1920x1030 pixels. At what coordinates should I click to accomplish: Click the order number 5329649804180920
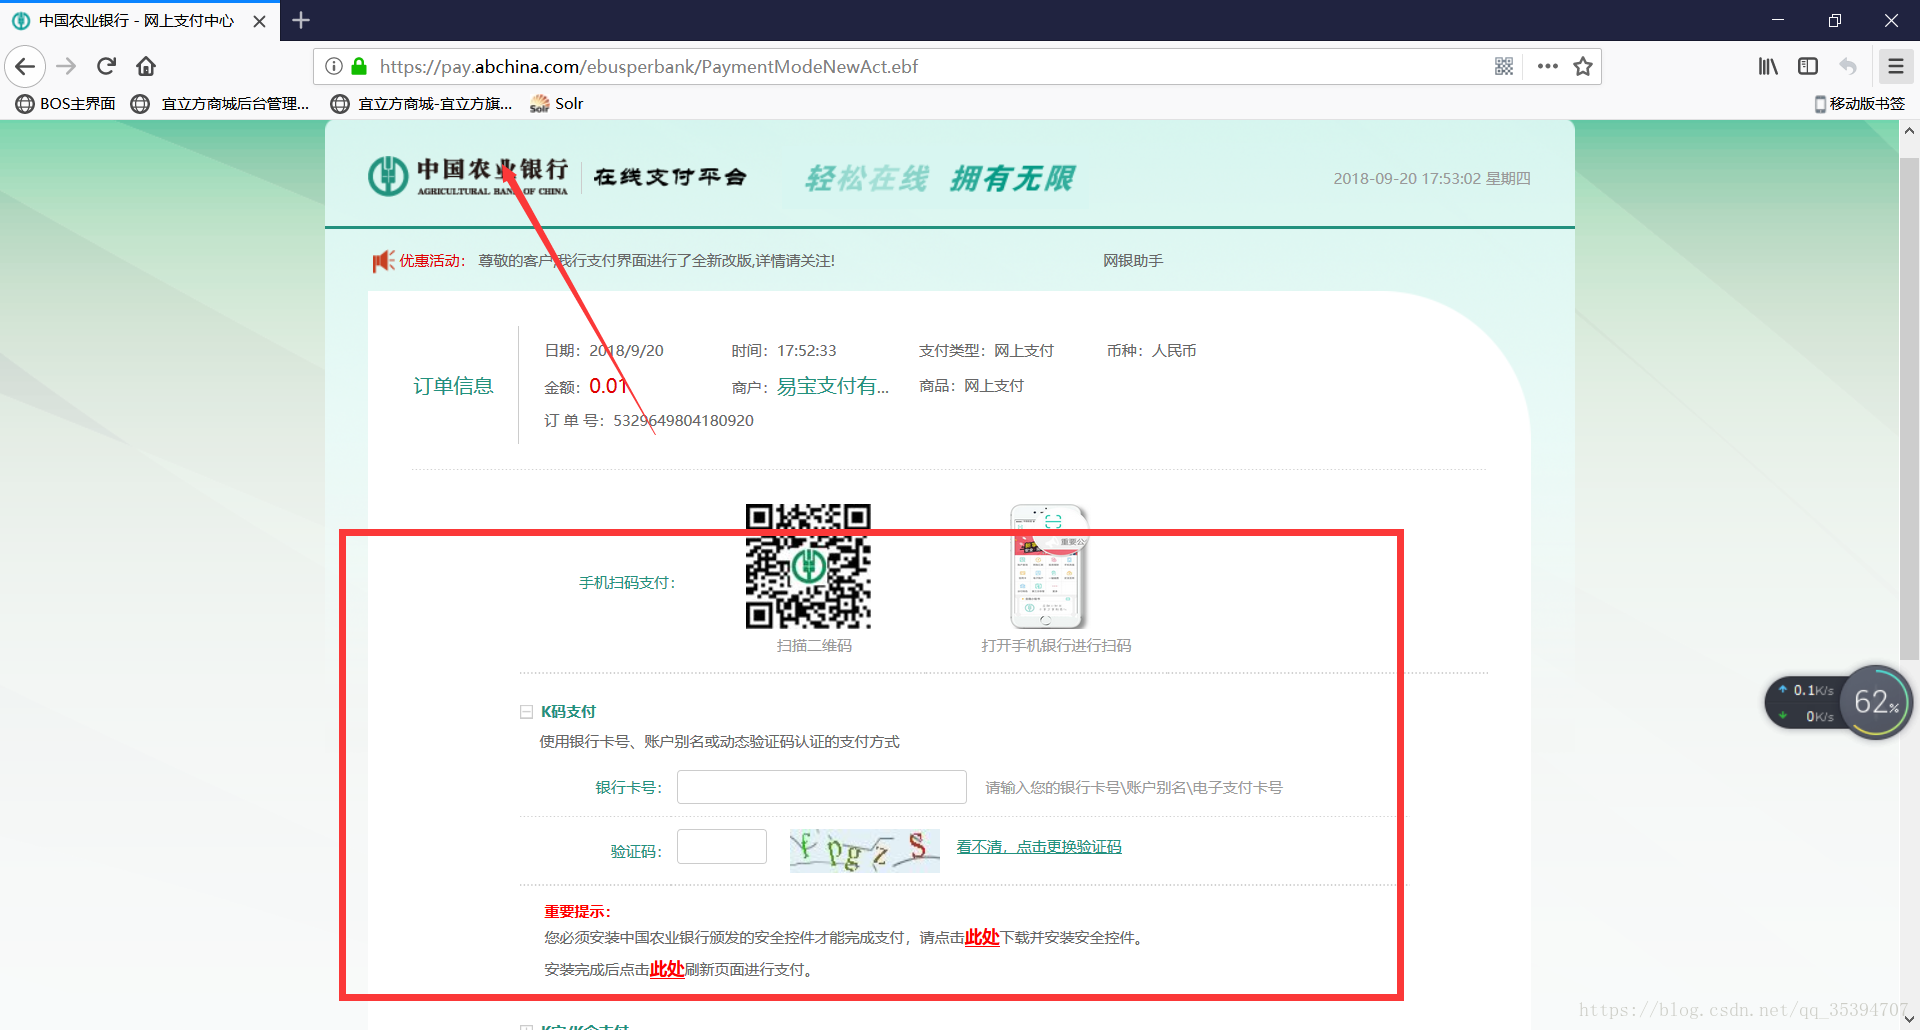click(683, 421)
